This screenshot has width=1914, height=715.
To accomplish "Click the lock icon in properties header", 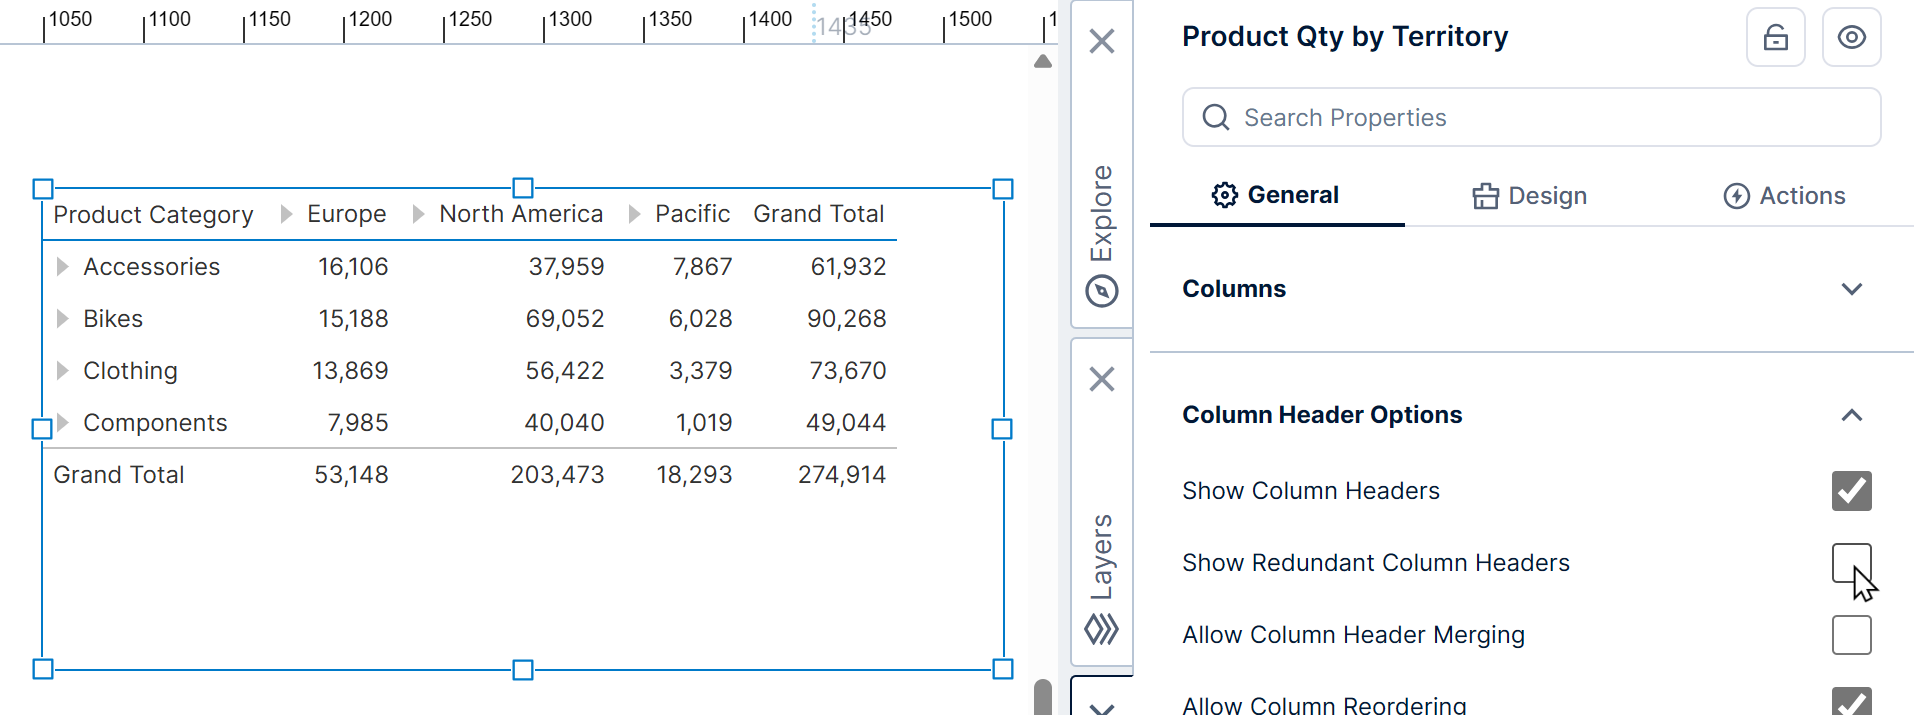I will pyautogui.click(x=1775, y=38).
